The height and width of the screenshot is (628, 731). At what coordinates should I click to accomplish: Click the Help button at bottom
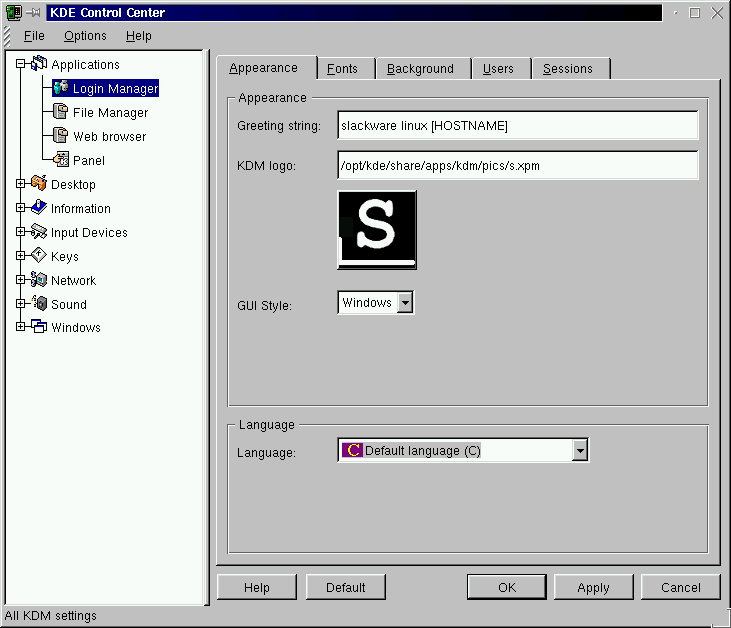(257, 587)
